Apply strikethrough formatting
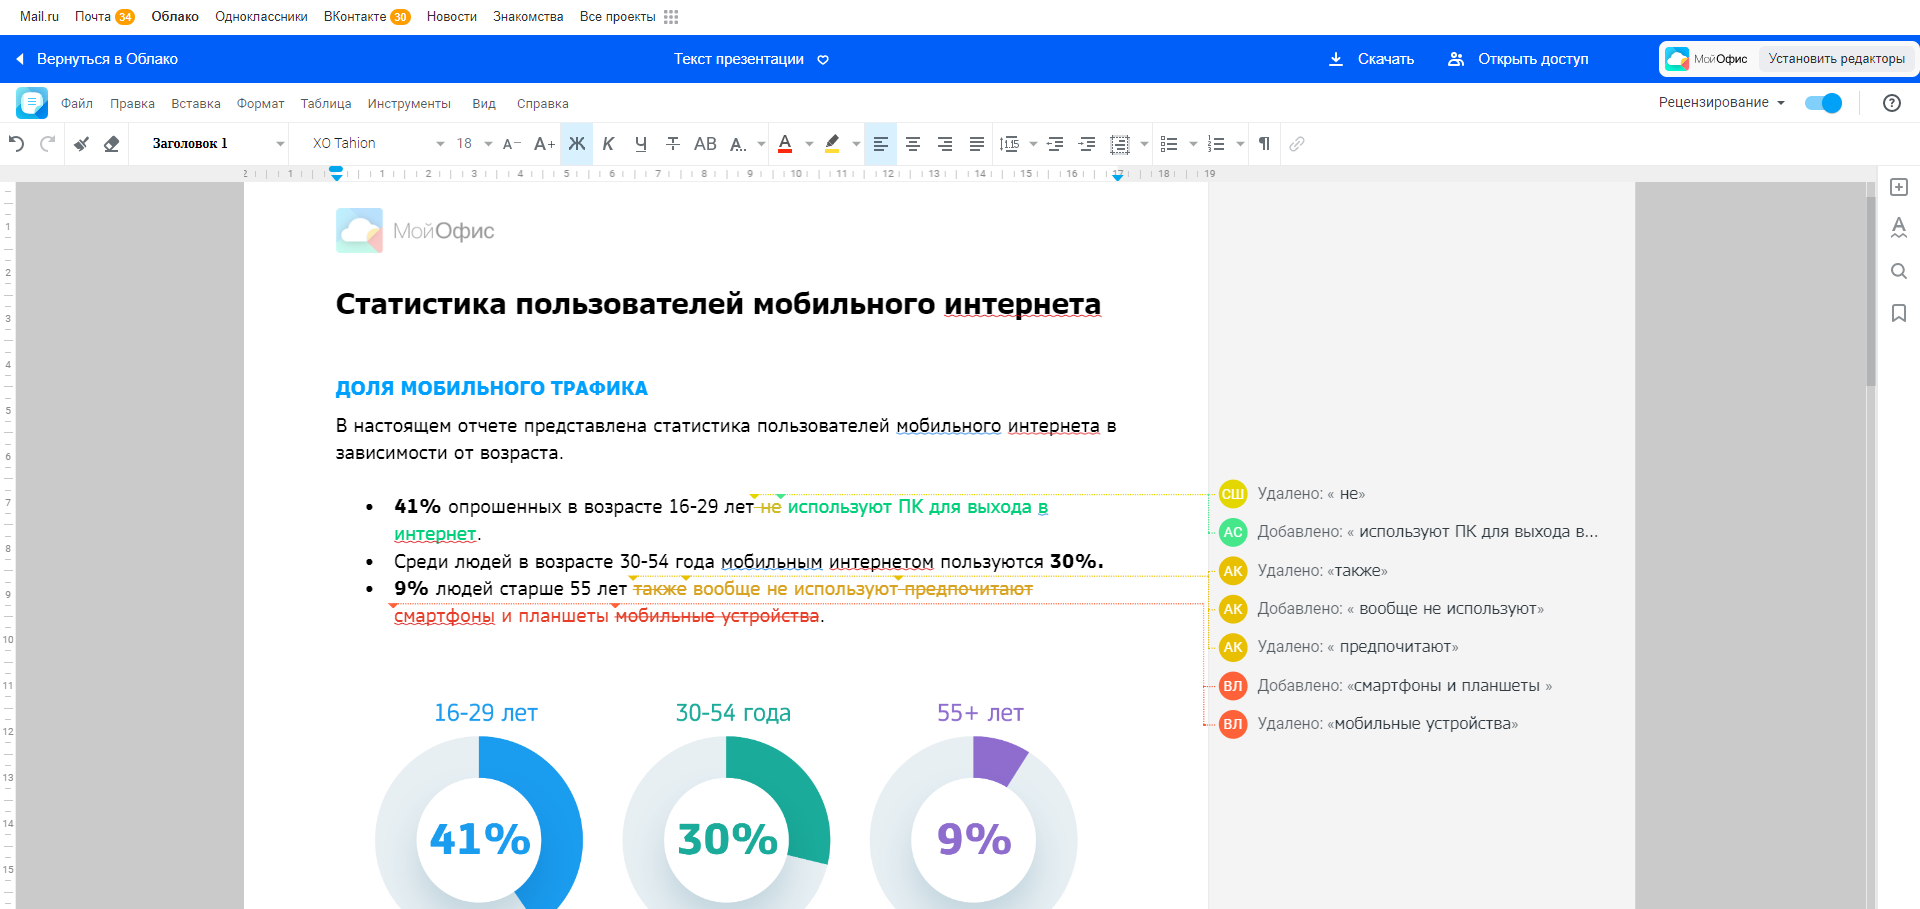This screenshot has width=1920, height=909. tap(671, 144)
